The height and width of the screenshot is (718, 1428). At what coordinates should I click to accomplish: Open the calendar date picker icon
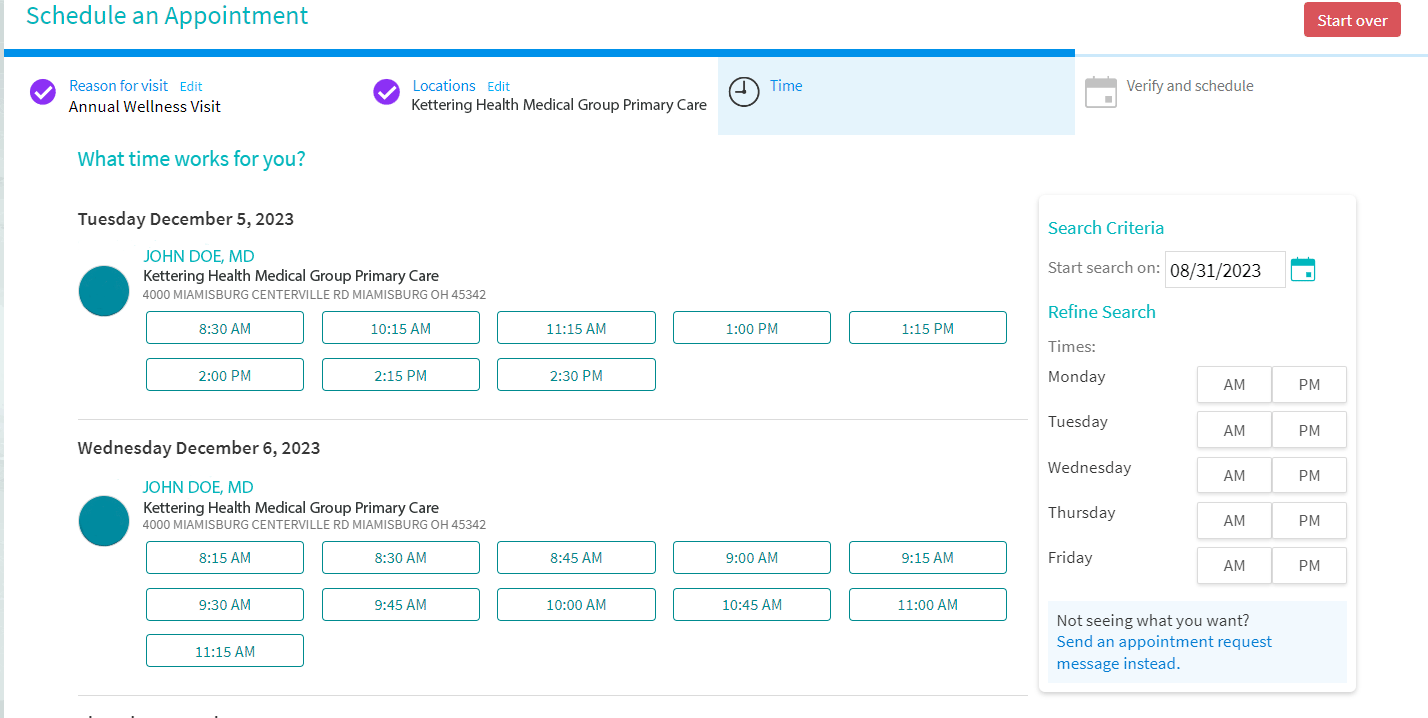point(1303,269)
